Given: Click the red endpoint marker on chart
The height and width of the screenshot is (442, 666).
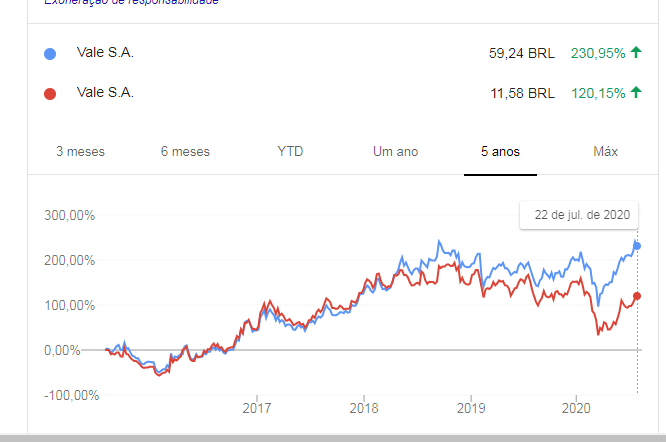Looking at the screenshot, I should coord(637,296).
